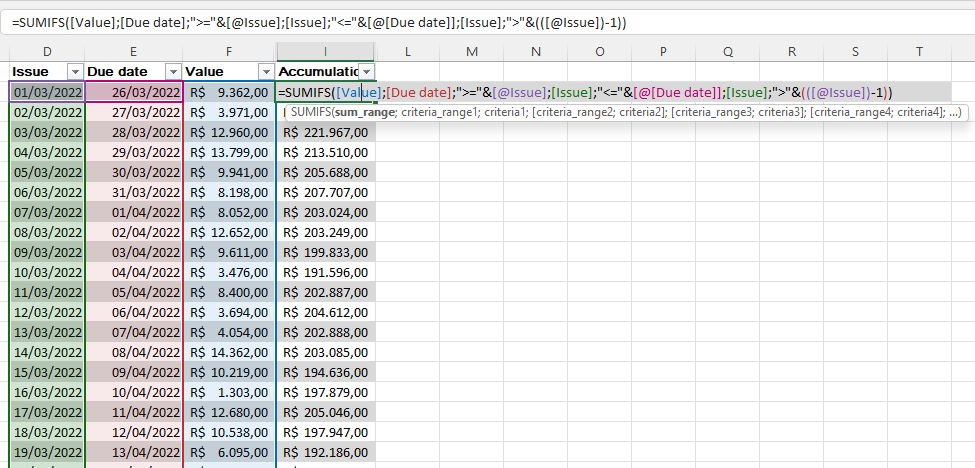Select Accumulation cell R$ 192.186,00
Image resolution: width=975 pixels, height=468 pixels.
point(325,452)
